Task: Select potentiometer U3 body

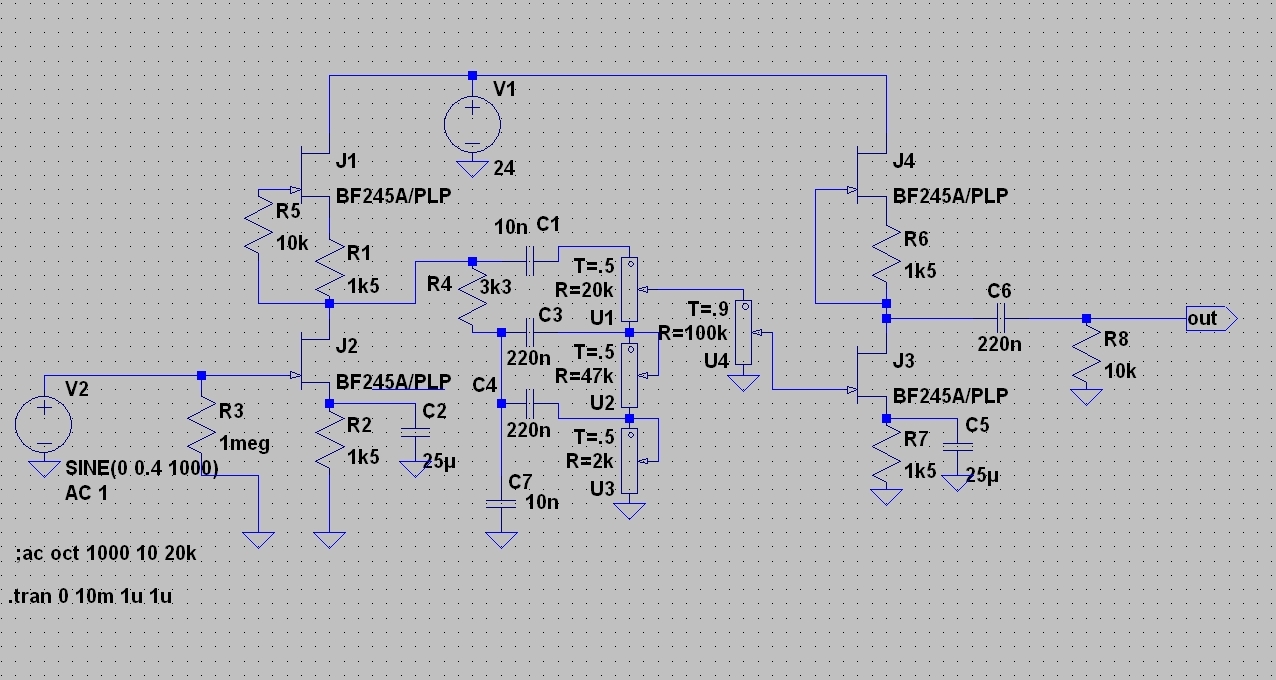Action: pos(629,460)
